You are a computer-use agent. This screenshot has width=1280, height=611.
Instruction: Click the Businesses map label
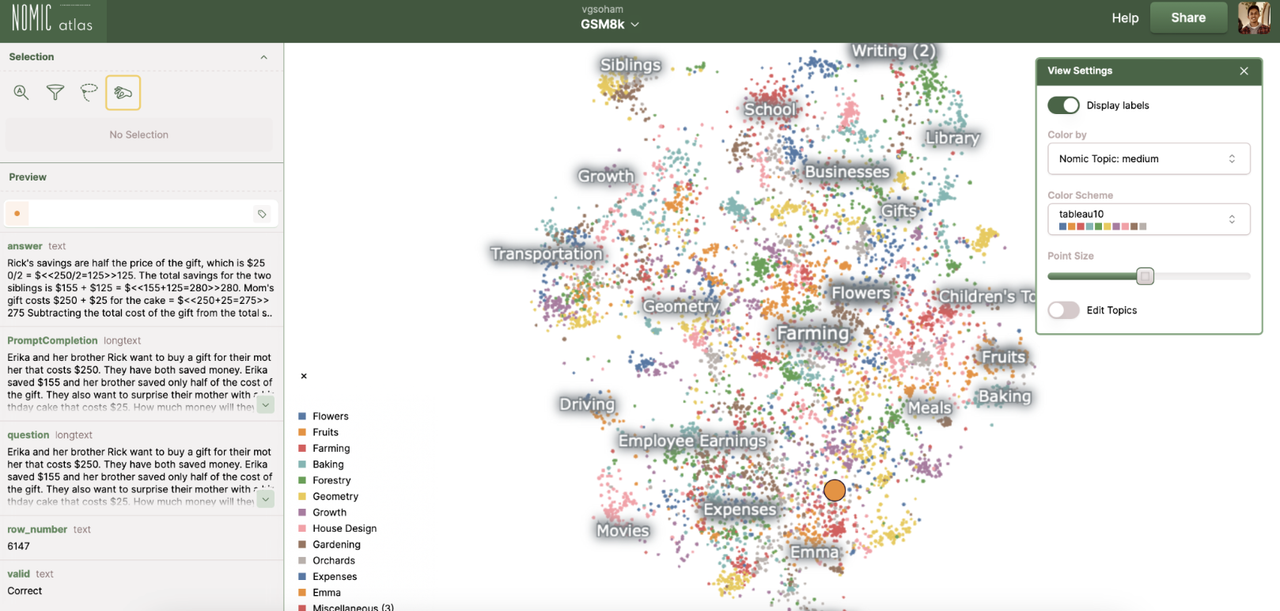click(x=847, y=172)
